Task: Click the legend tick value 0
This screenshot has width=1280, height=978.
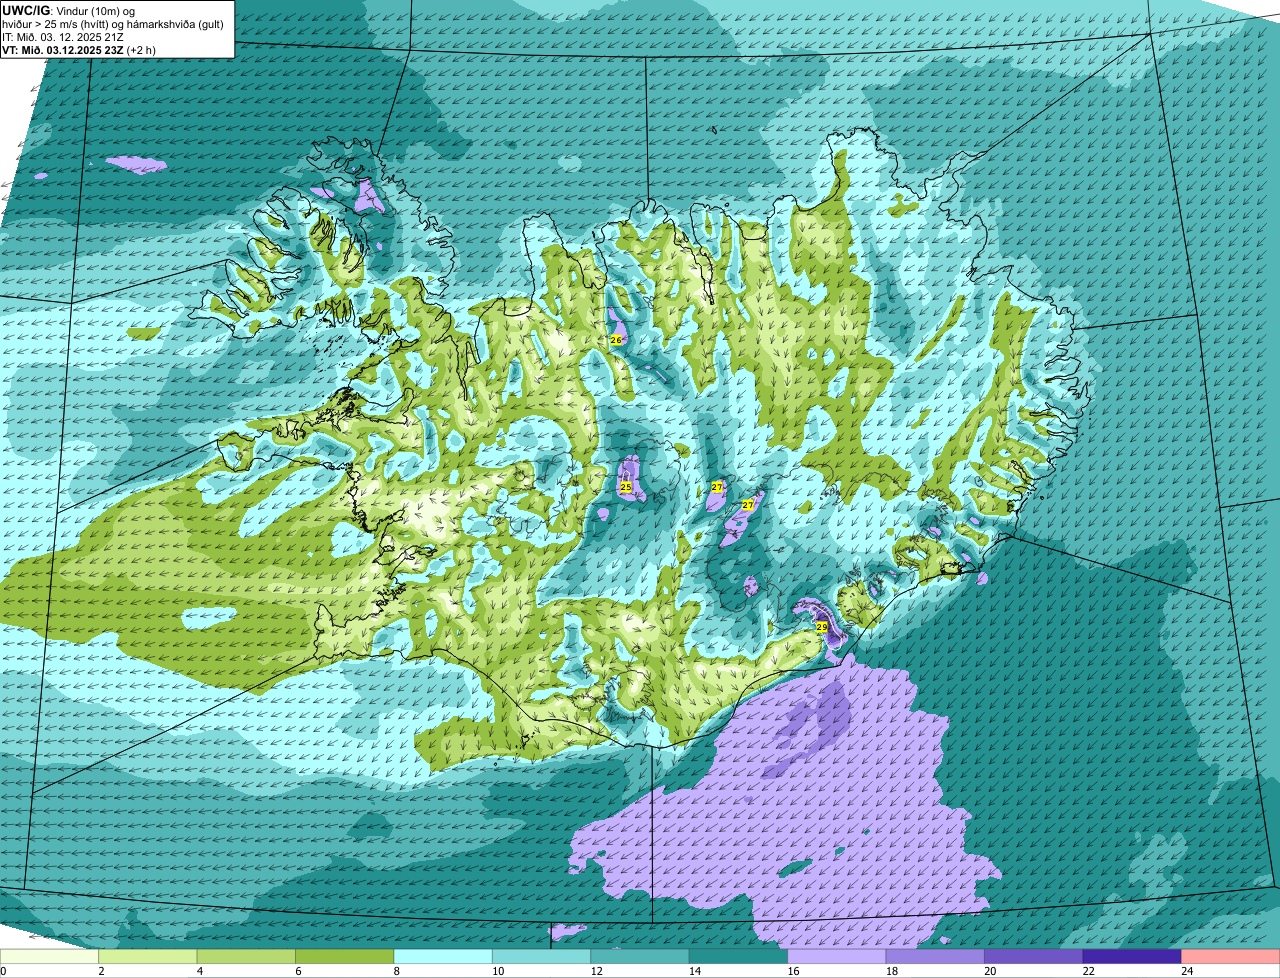Action: coord(3,971)
